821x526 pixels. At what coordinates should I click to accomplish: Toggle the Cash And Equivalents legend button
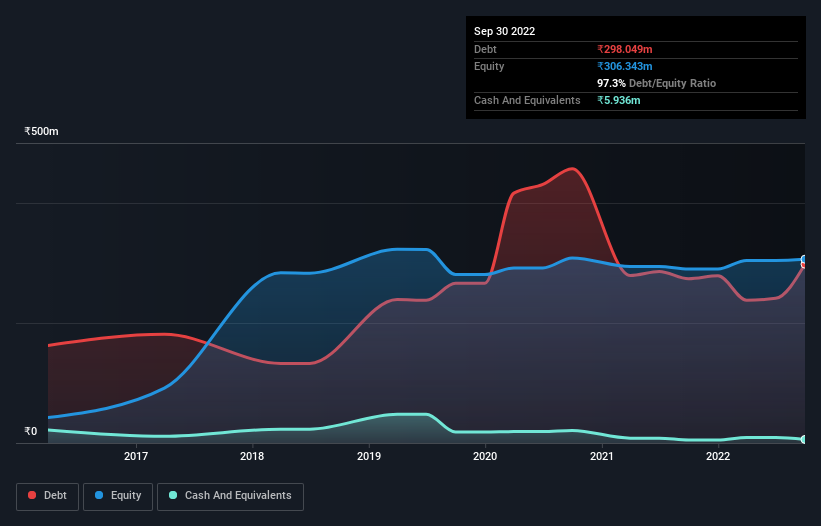coord(230,496)
